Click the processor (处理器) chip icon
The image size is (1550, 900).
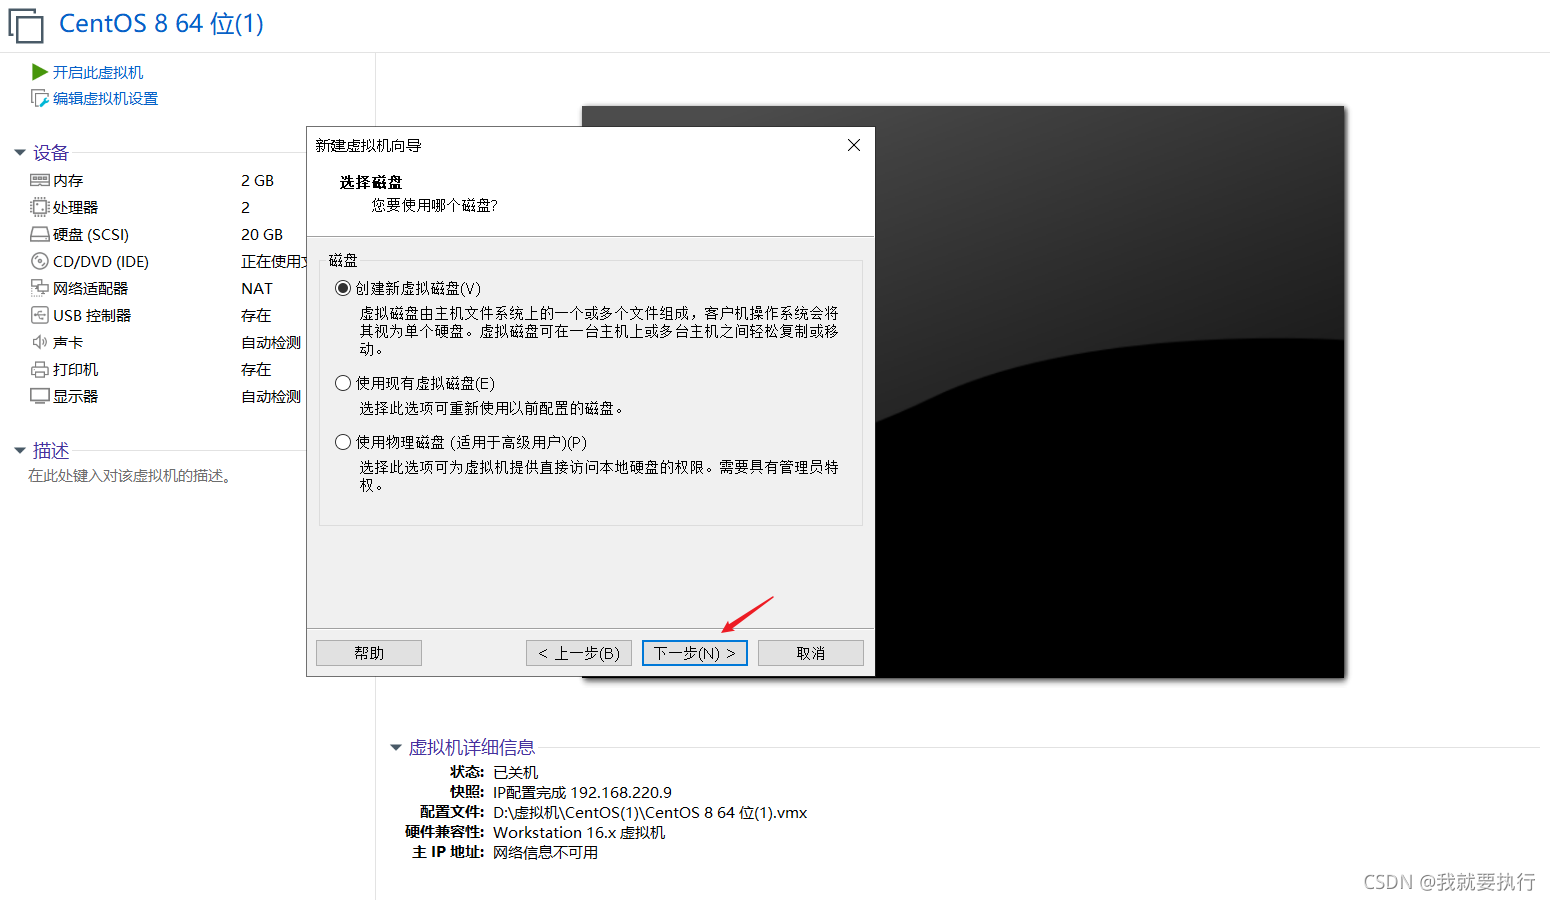[40, 207]
